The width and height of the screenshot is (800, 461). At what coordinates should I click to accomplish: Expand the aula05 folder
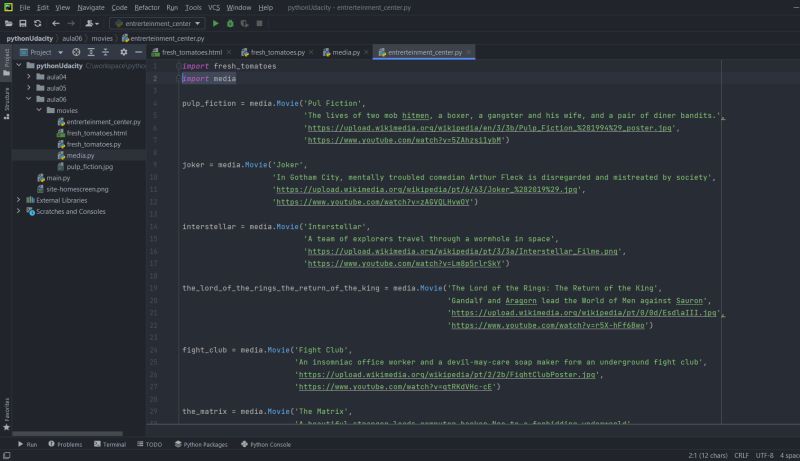pyautogui.click(x=29, y=88)
